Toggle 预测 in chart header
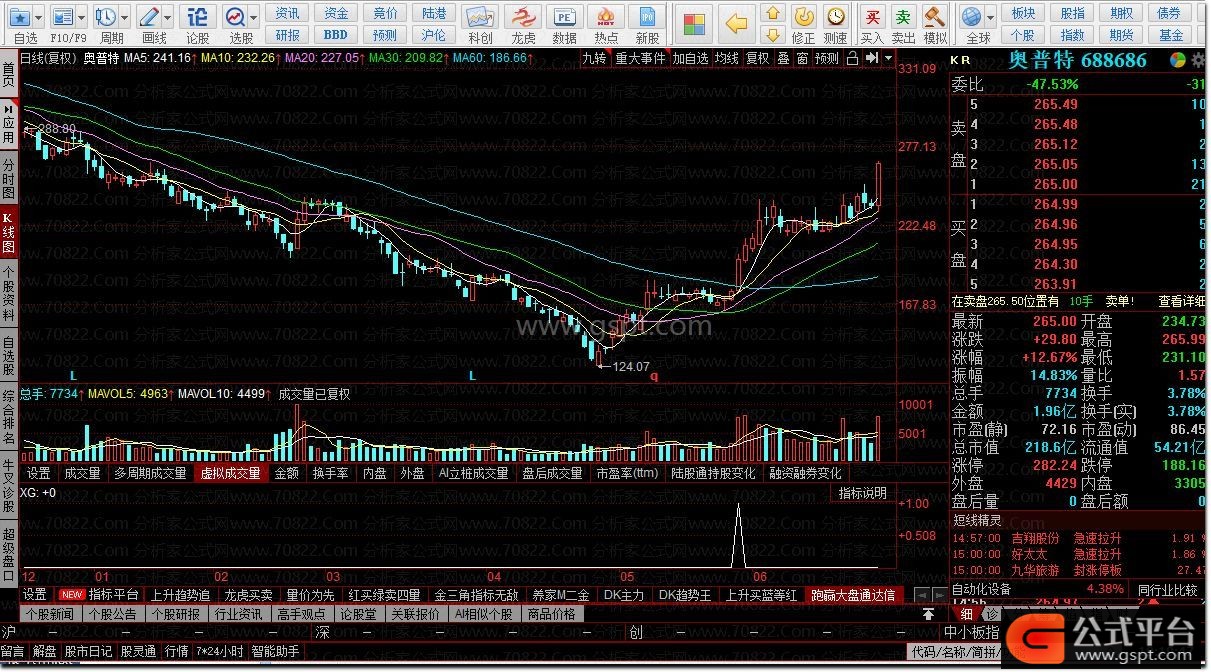1211x672 pixels. [x=827, y=58]
